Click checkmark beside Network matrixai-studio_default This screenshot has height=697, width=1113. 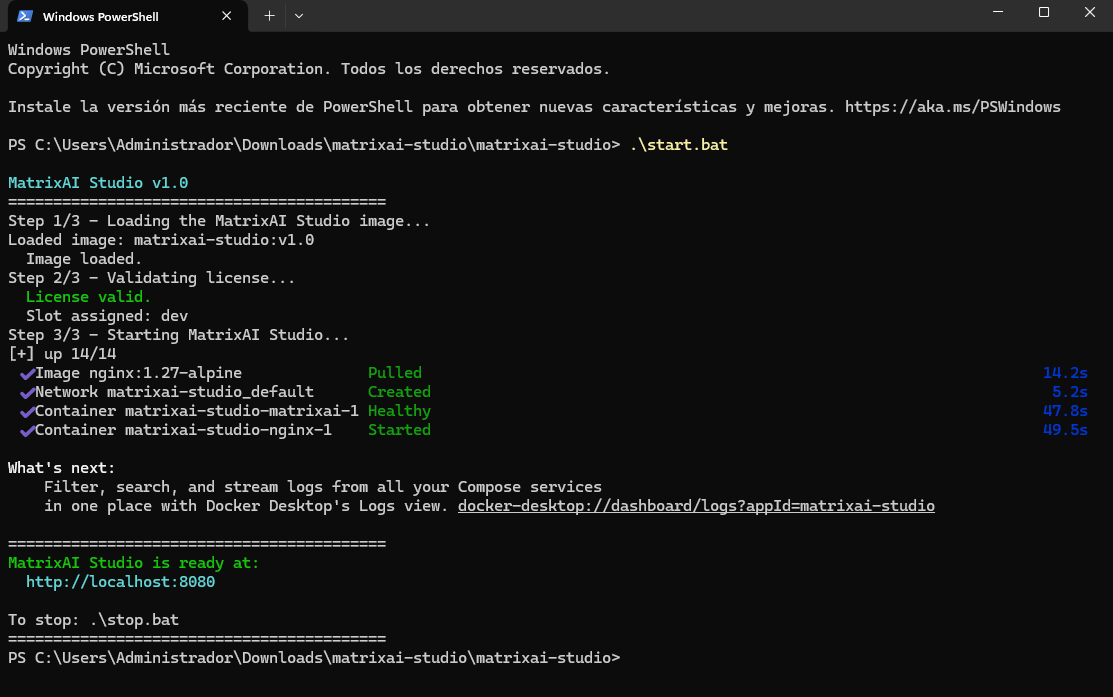[27, 393]
